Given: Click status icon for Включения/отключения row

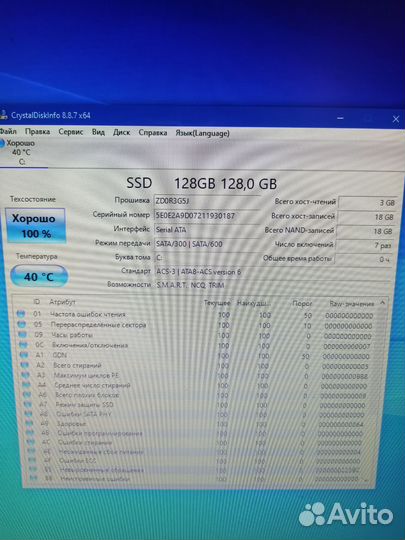Looking at the screenshot, I should click(23, 345).
